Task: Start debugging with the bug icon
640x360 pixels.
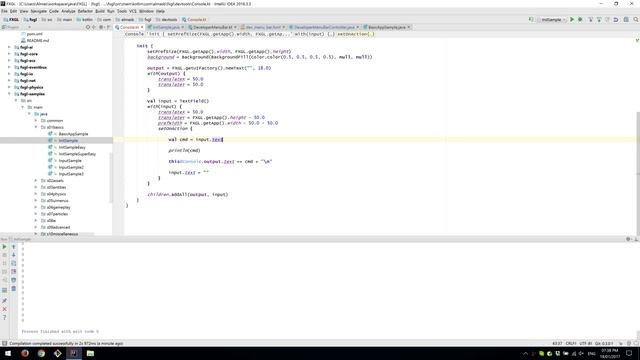Action: pyautogui.click(x=580, y=20)
